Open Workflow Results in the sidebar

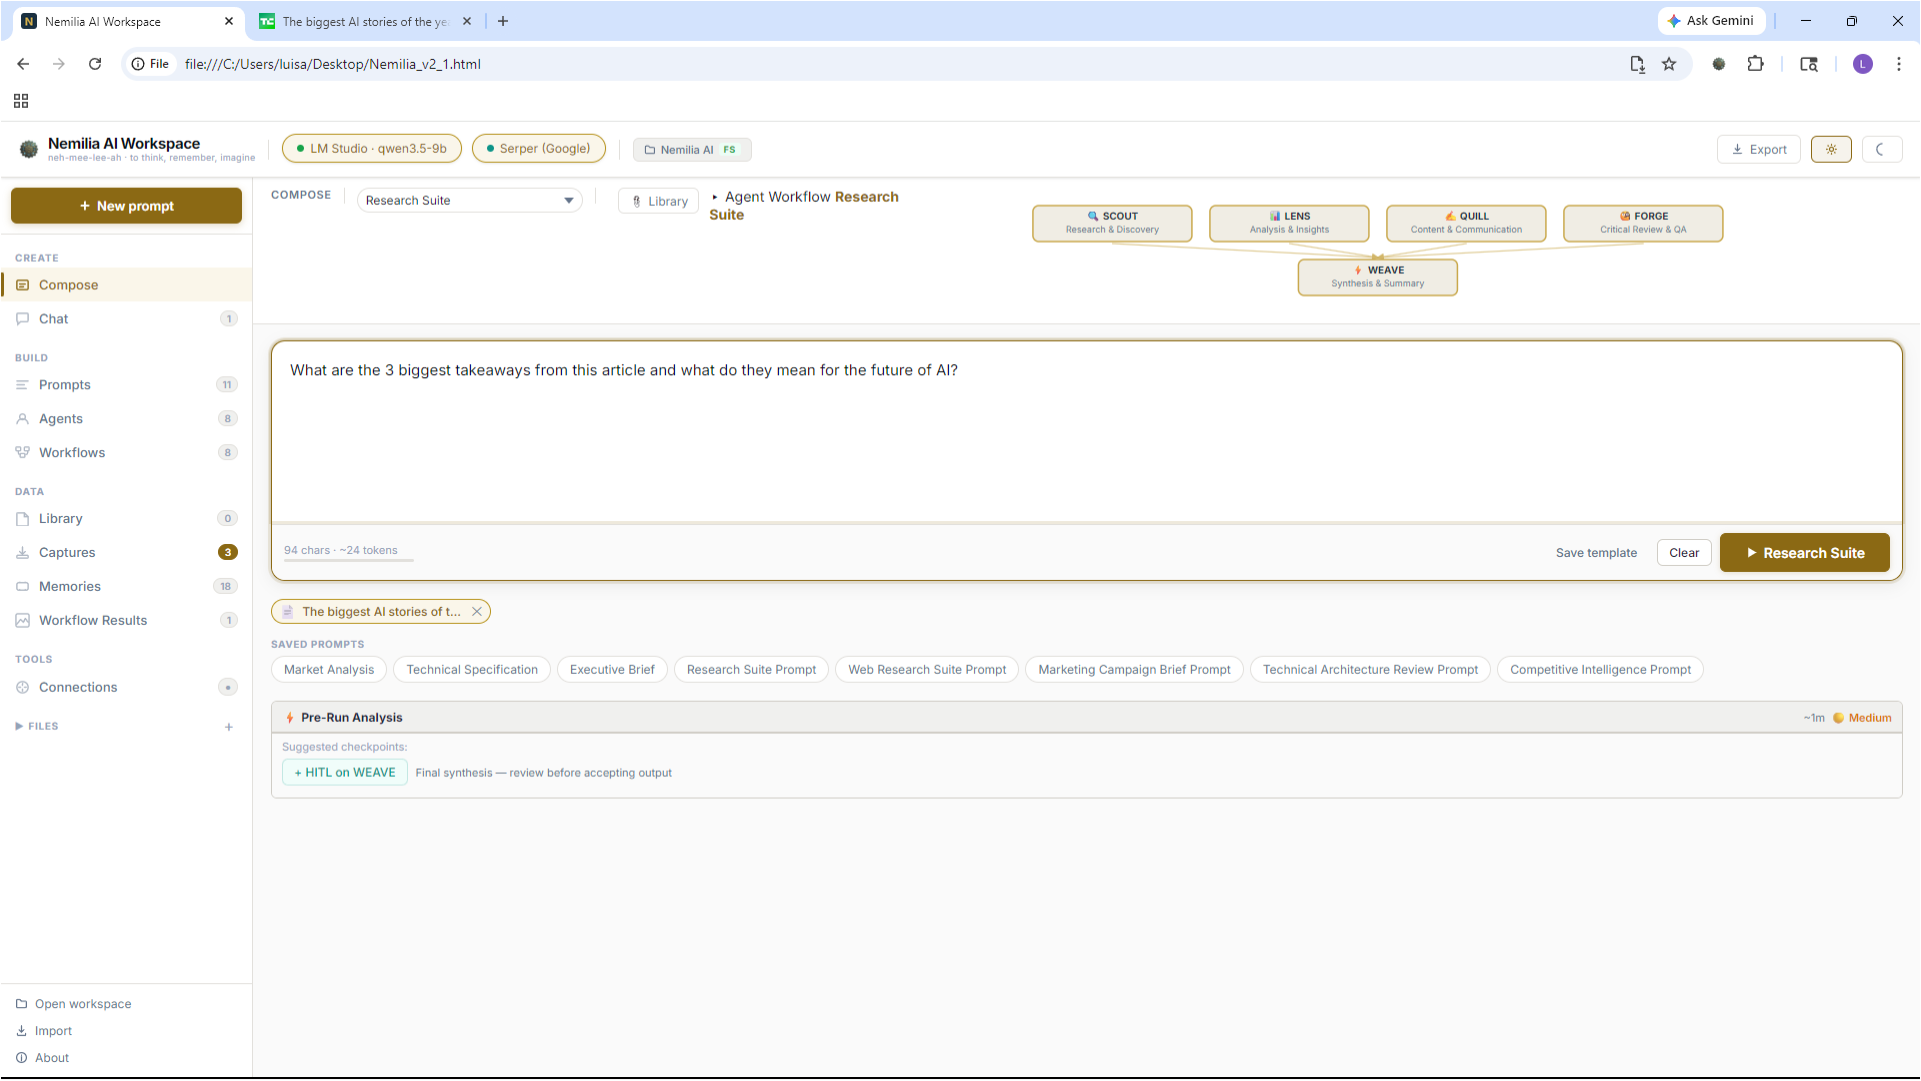click(x=92, y=620)
